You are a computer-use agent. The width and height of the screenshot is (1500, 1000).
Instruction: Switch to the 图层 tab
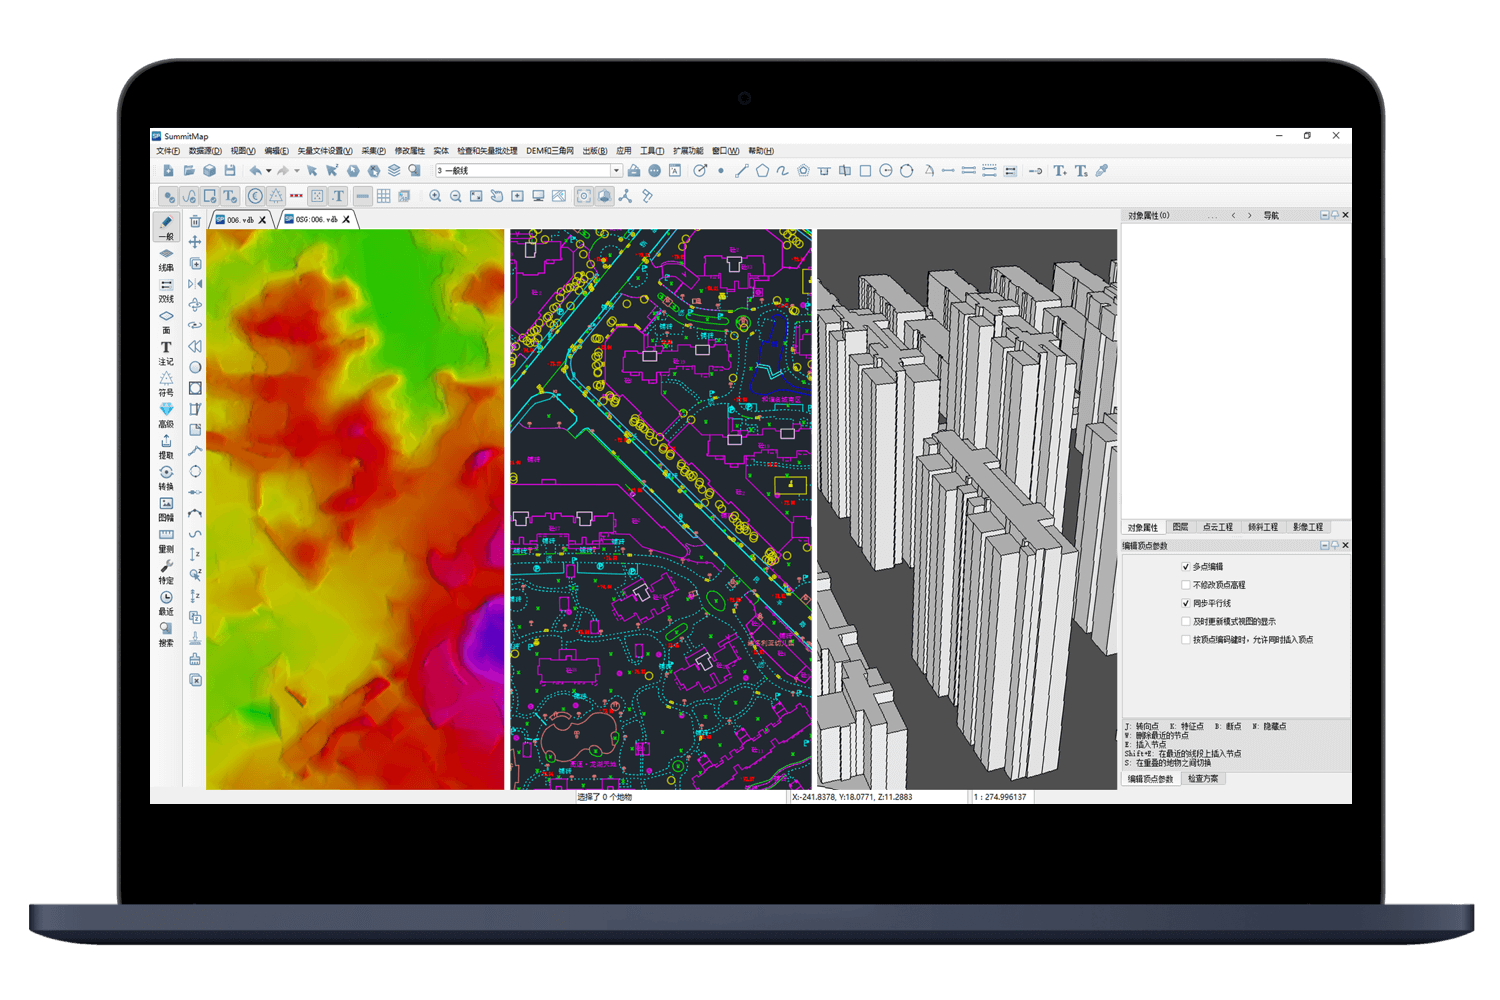click(x=1180, y=527)
